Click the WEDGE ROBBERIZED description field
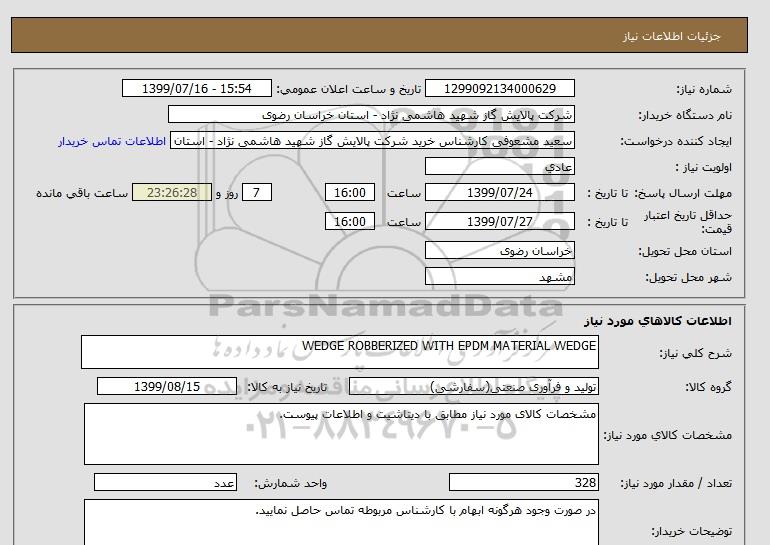 [x=340, y=352]
